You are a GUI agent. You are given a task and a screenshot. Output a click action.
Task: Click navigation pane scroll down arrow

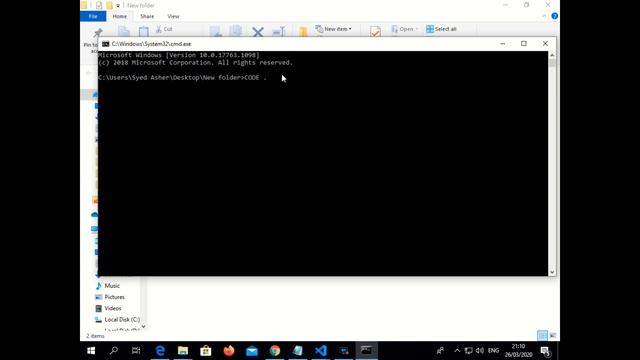click(x=143, y=327)
